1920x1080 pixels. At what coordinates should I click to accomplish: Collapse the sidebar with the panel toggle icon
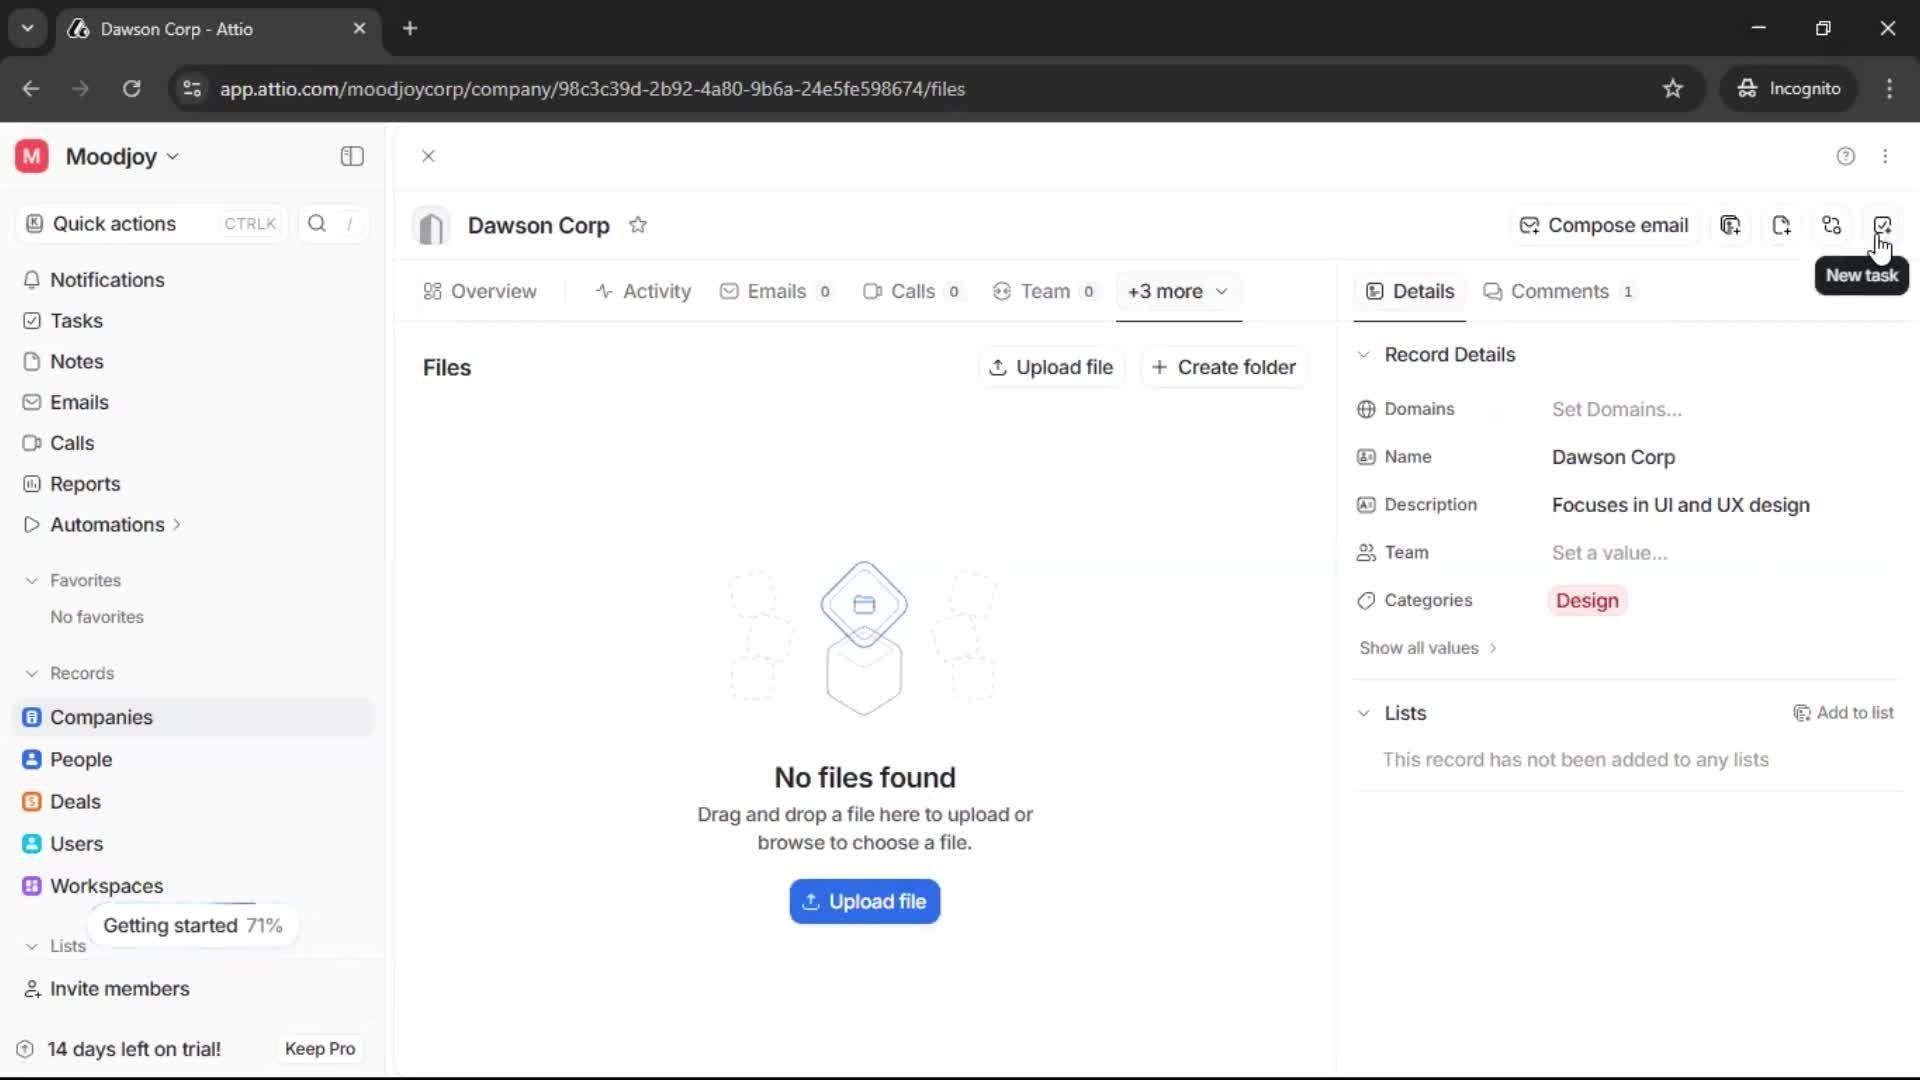click(x=351, y=156)
